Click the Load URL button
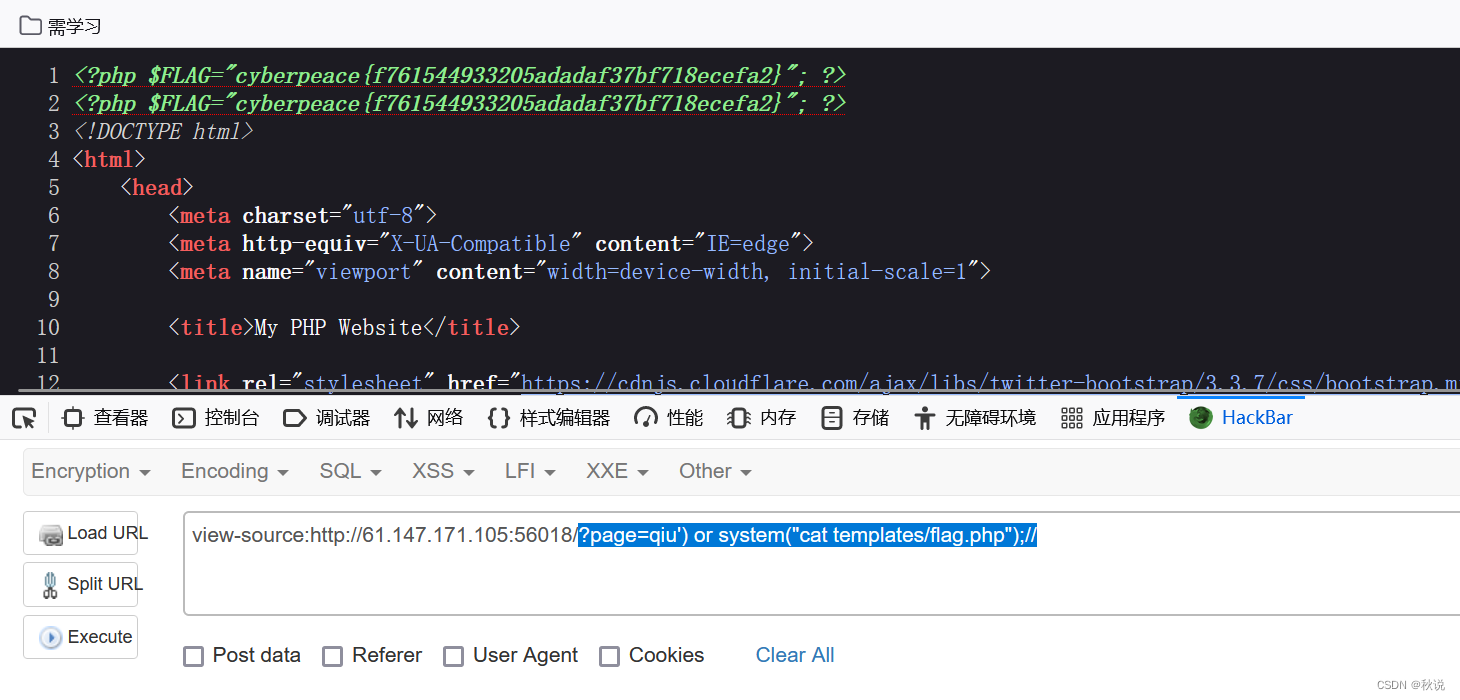Image resolution: width=1460 pixels, height=700 pixels. (x=81, y=533)
